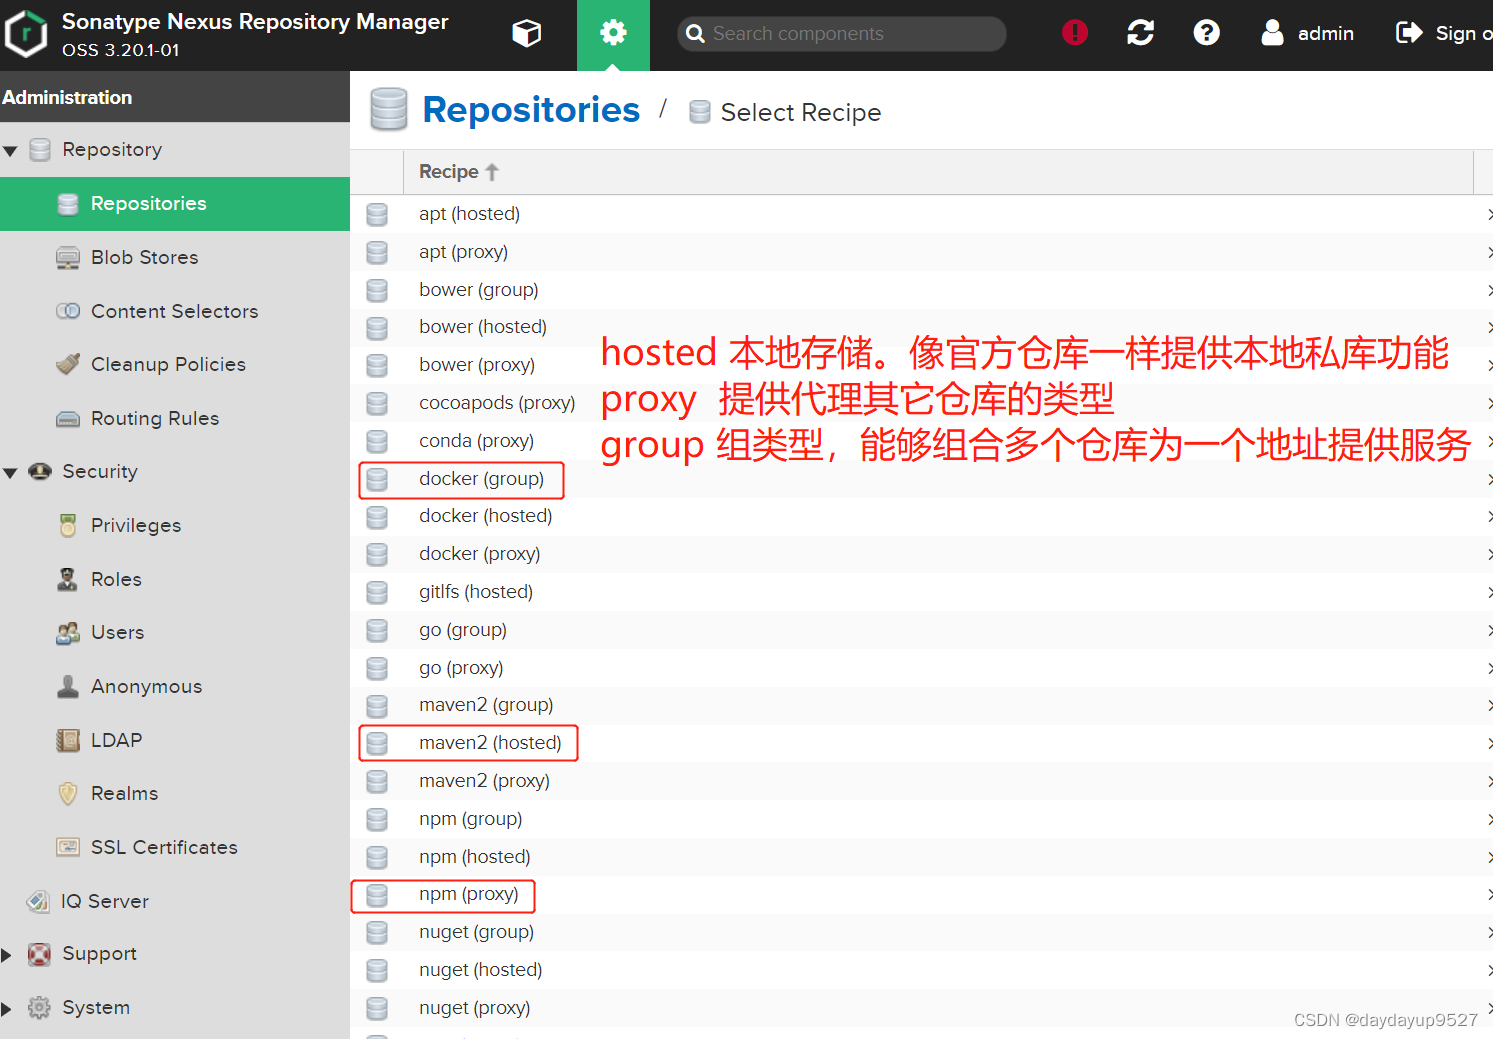
Task: Select the go (group) recipe
Action: (921, 630)
